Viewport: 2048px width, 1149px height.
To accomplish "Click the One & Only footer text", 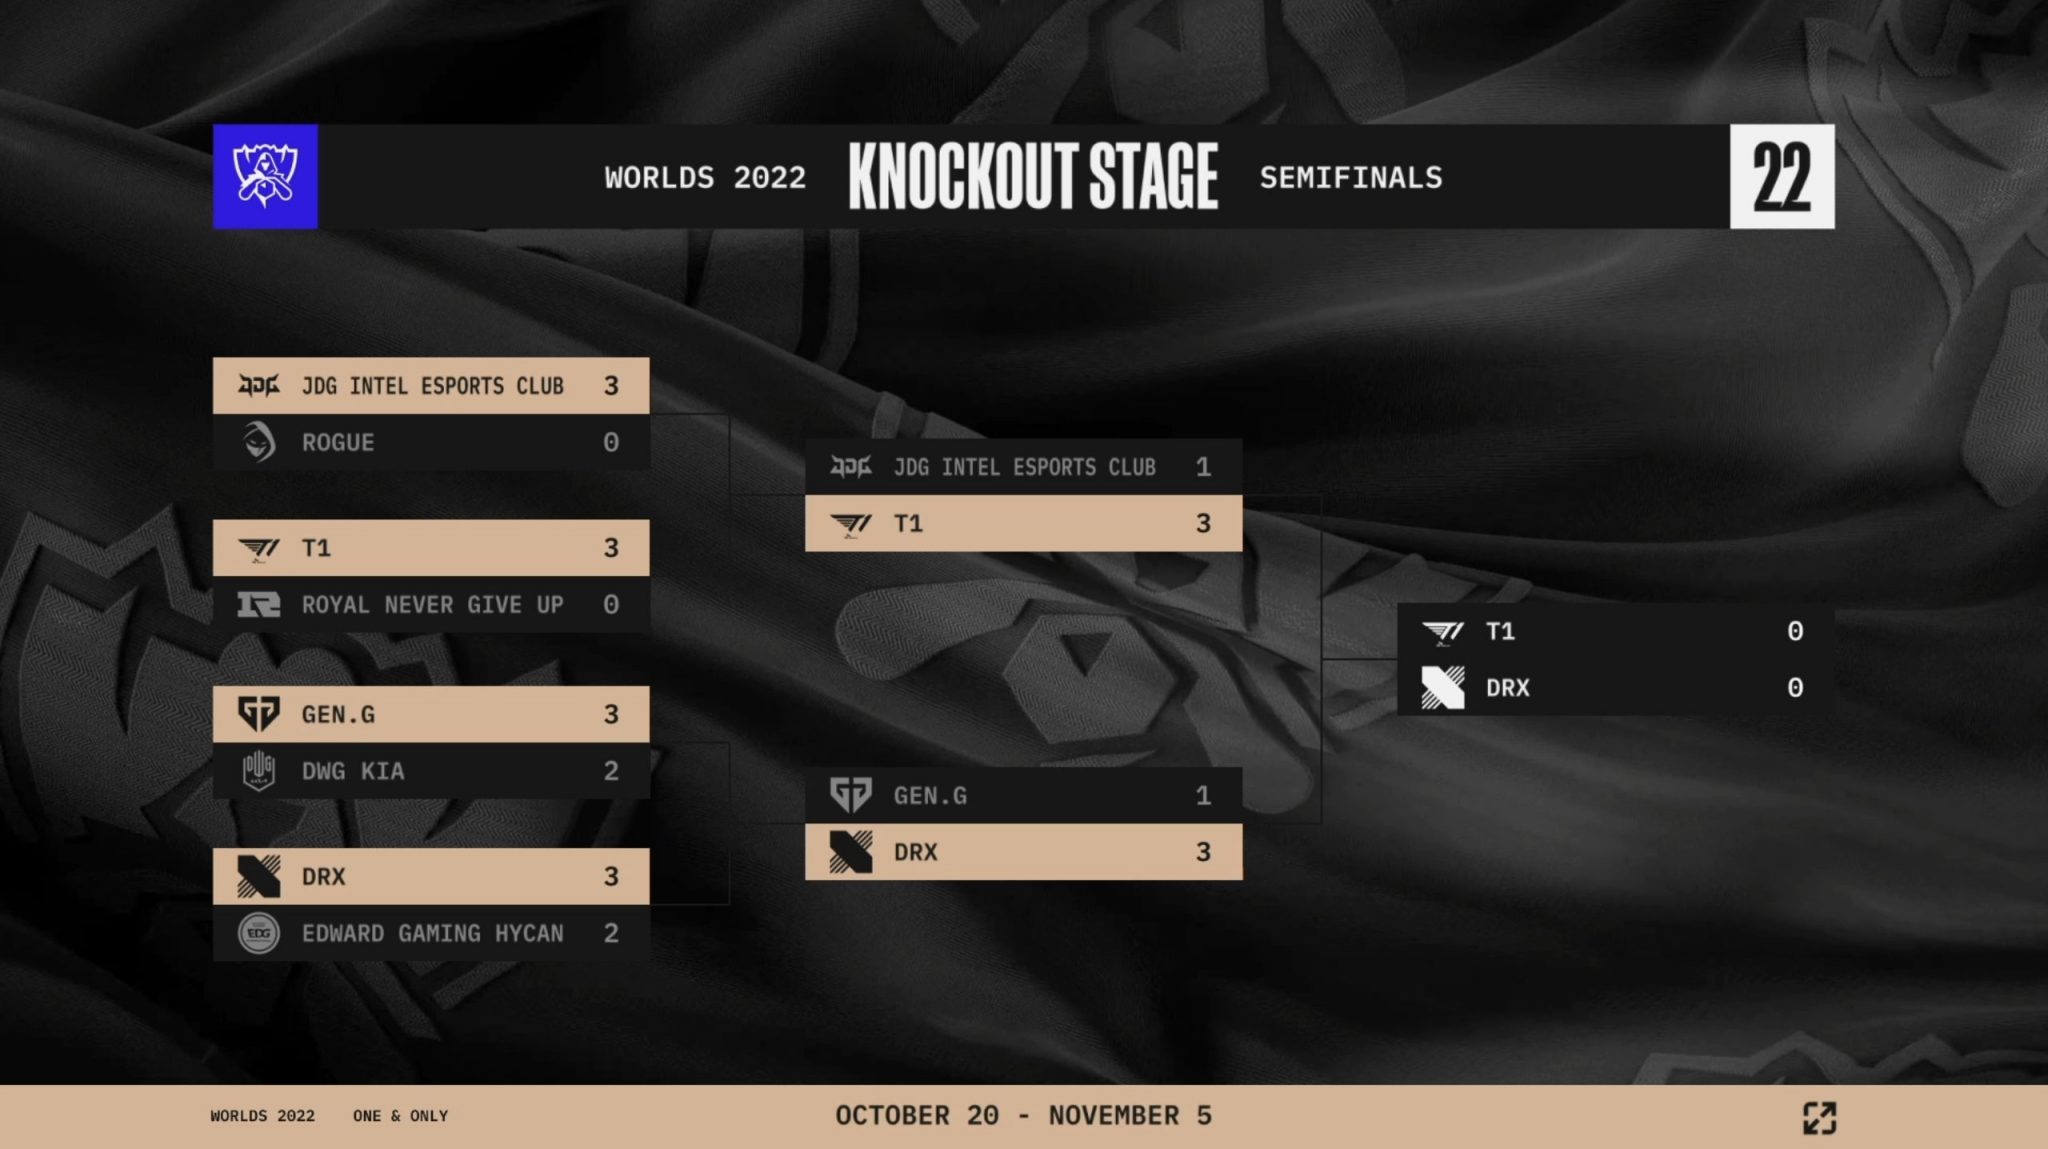I will click(x=400, y=1116).
